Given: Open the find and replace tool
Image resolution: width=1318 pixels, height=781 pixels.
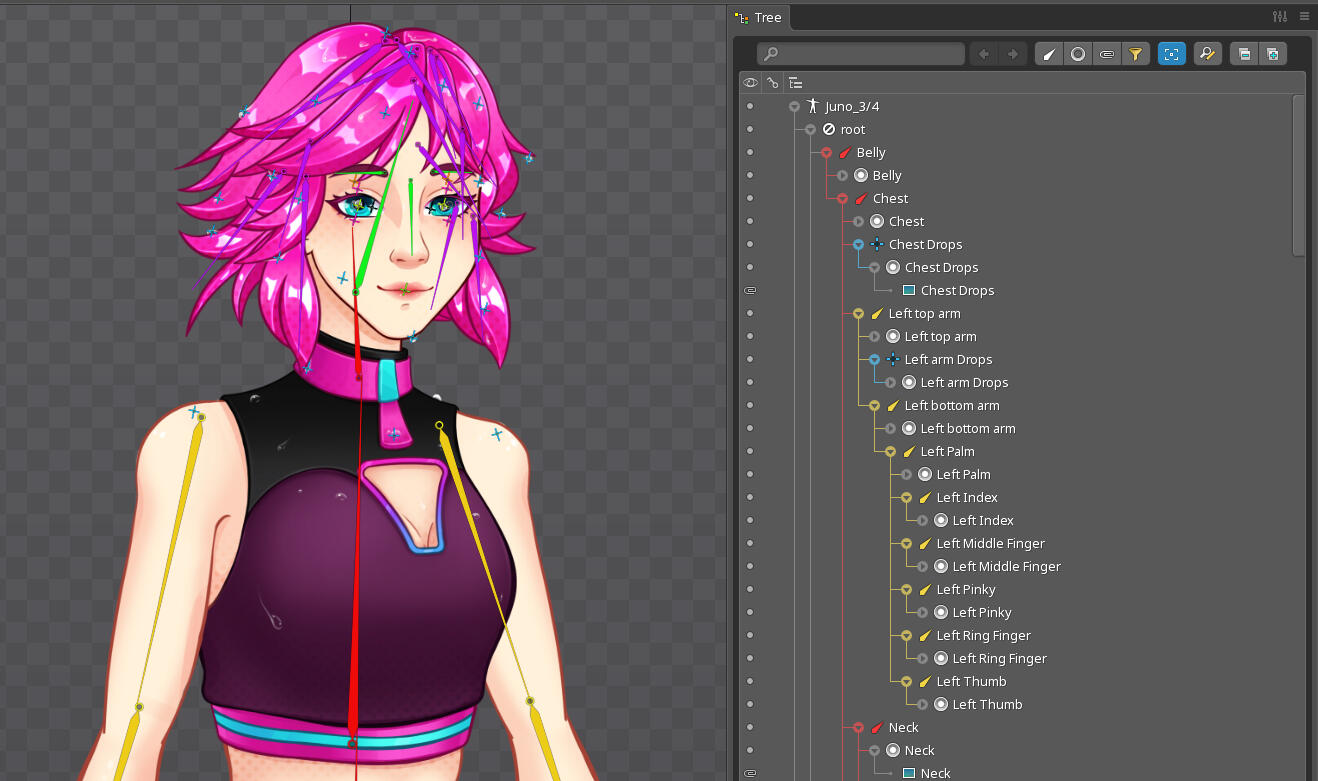Looking at the screenshot, I should (x=1208, y=54).
